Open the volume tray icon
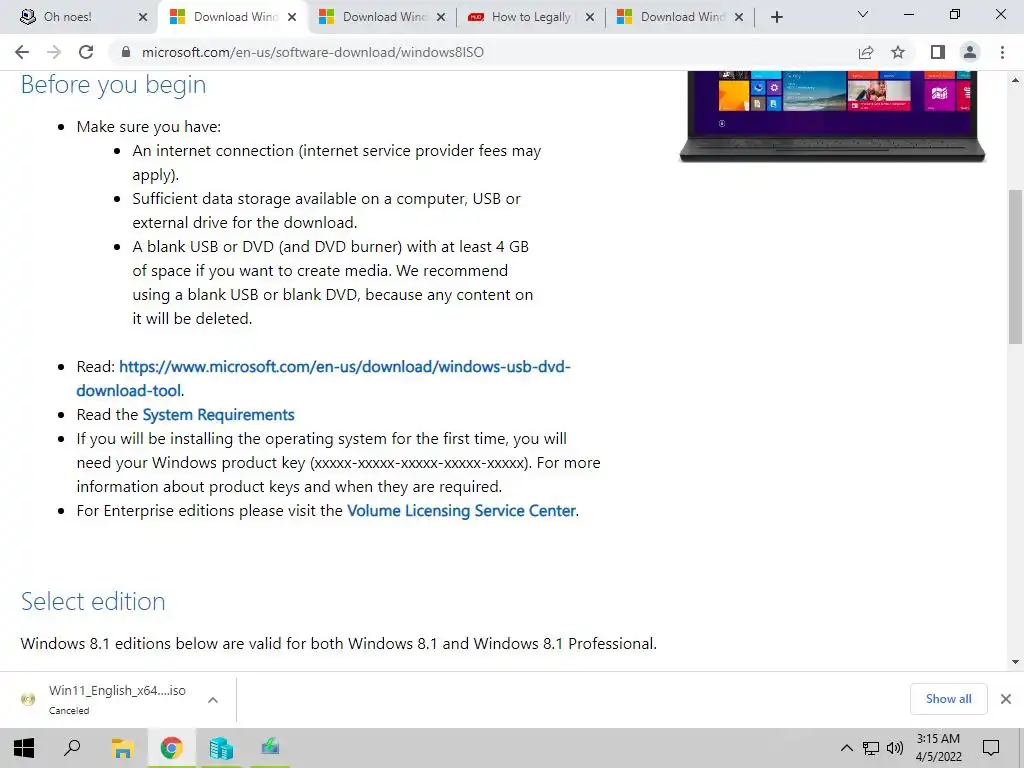1024x768 pixels. pyautogui.click(x=895, y=748)
